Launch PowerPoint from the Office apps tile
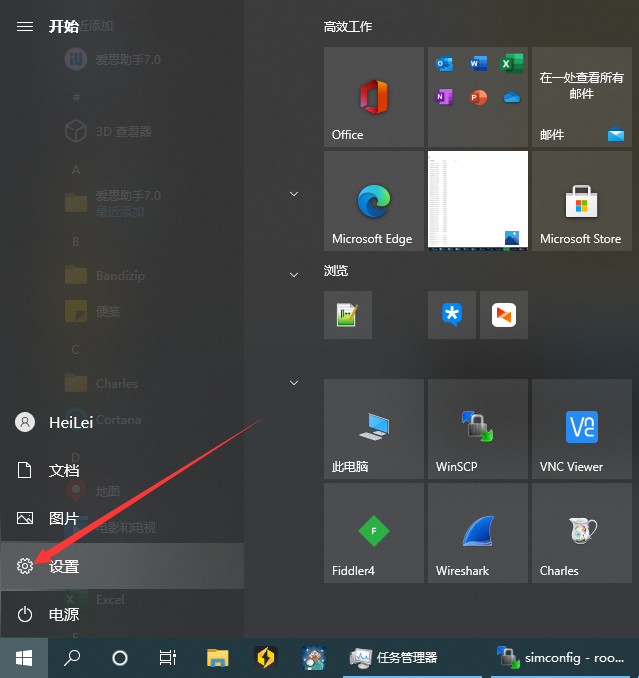Image resolution: width=639 pixels, height=678 pixels. click(478, 97)
